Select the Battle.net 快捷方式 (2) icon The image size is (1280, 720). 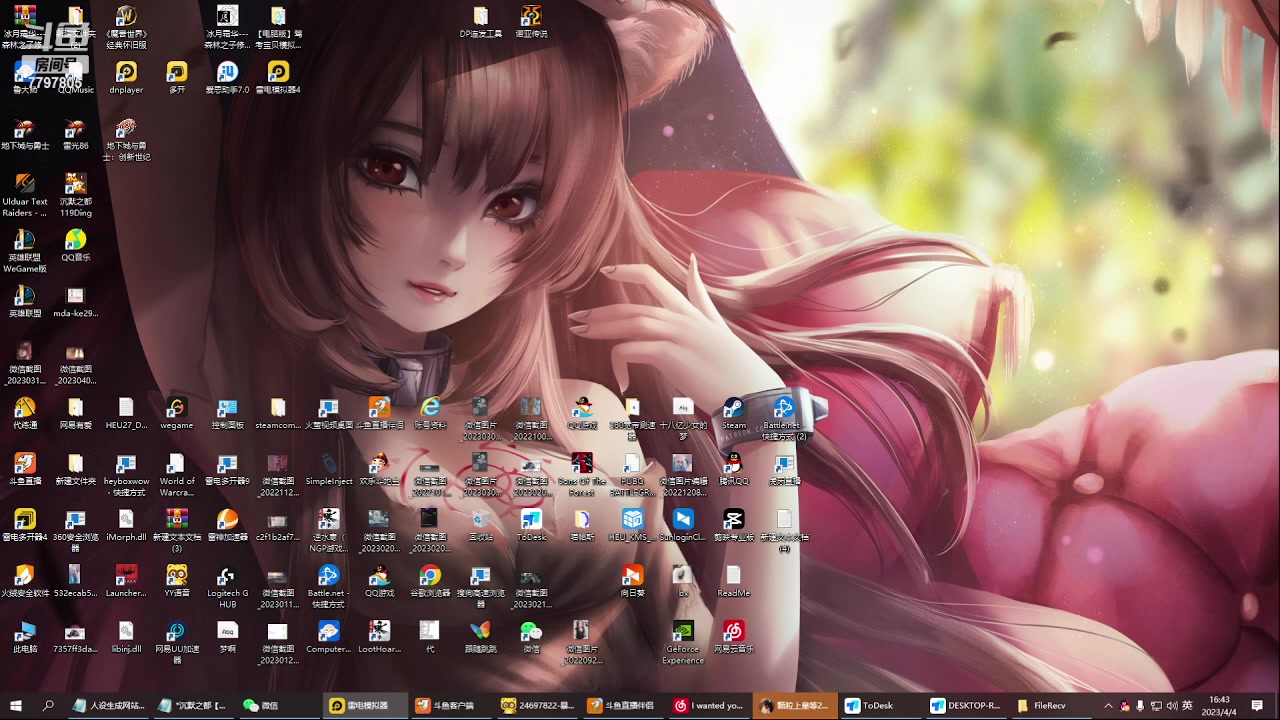coord(784,419)
